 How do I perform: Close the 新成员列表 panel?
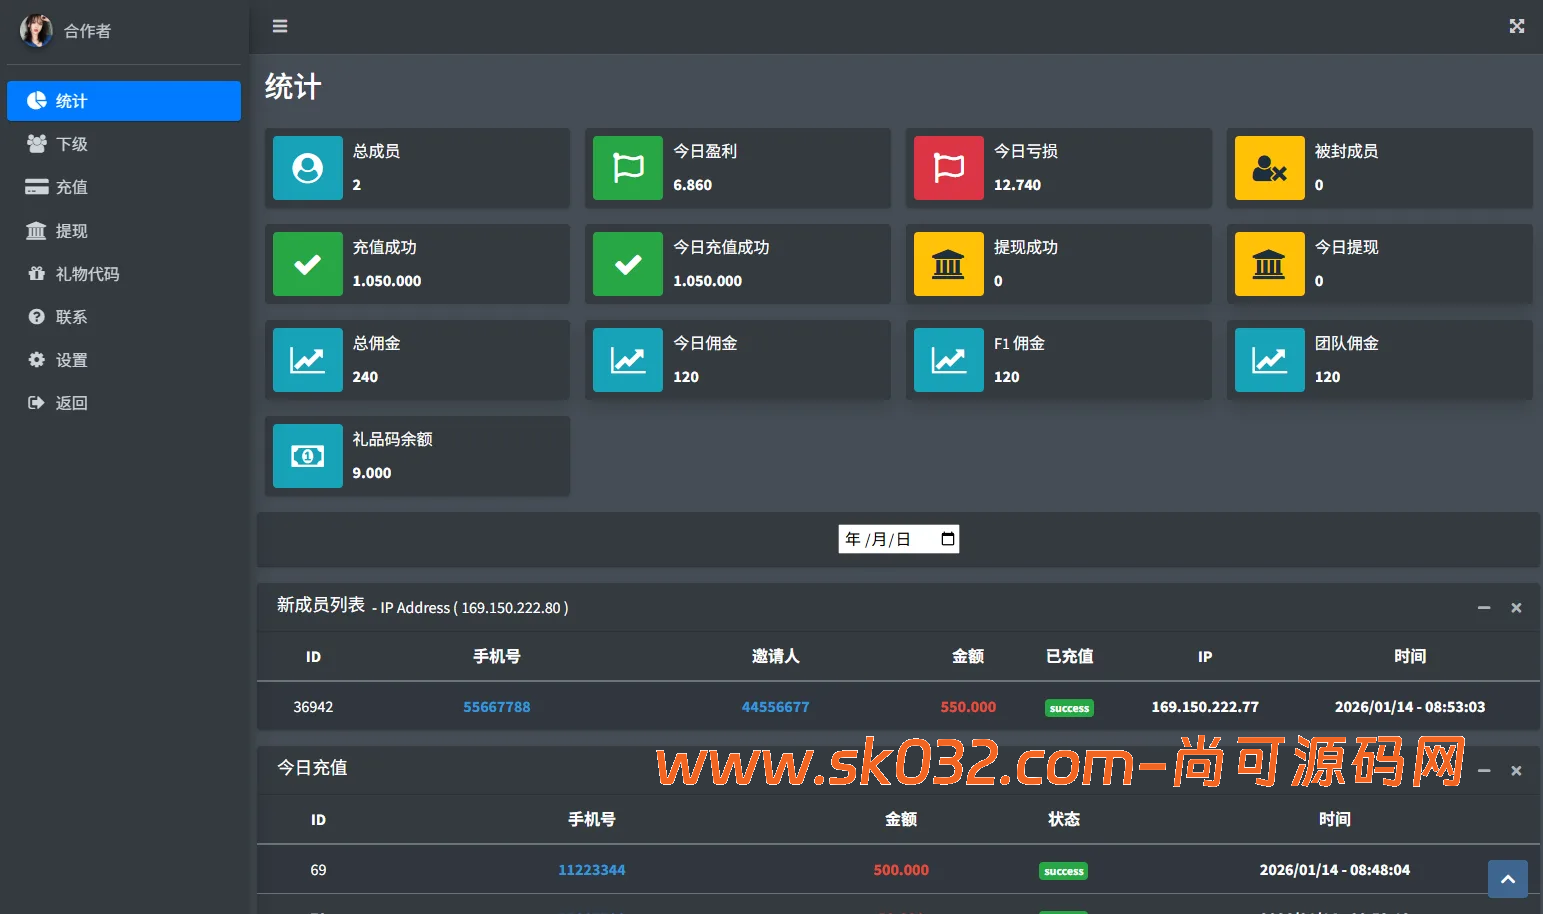coord(1516,608)
